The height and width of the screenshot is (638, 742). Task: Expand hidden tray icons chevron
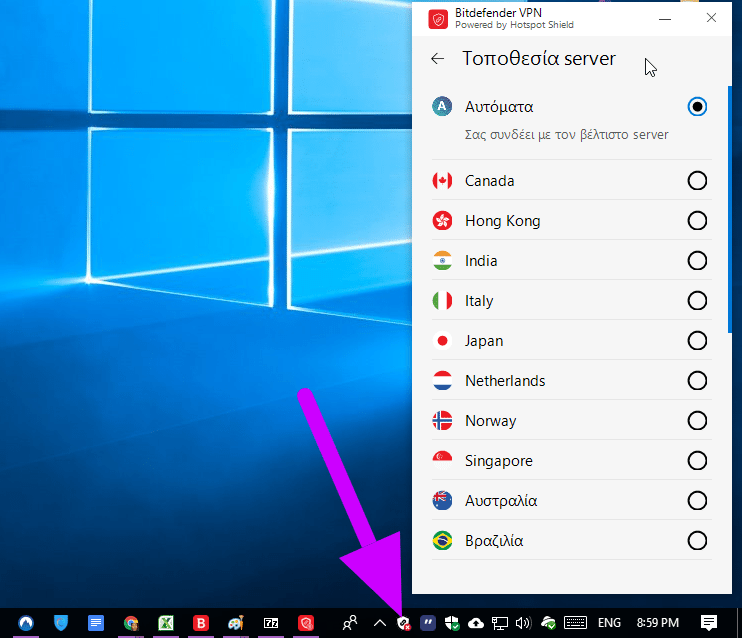coord(380,623)
